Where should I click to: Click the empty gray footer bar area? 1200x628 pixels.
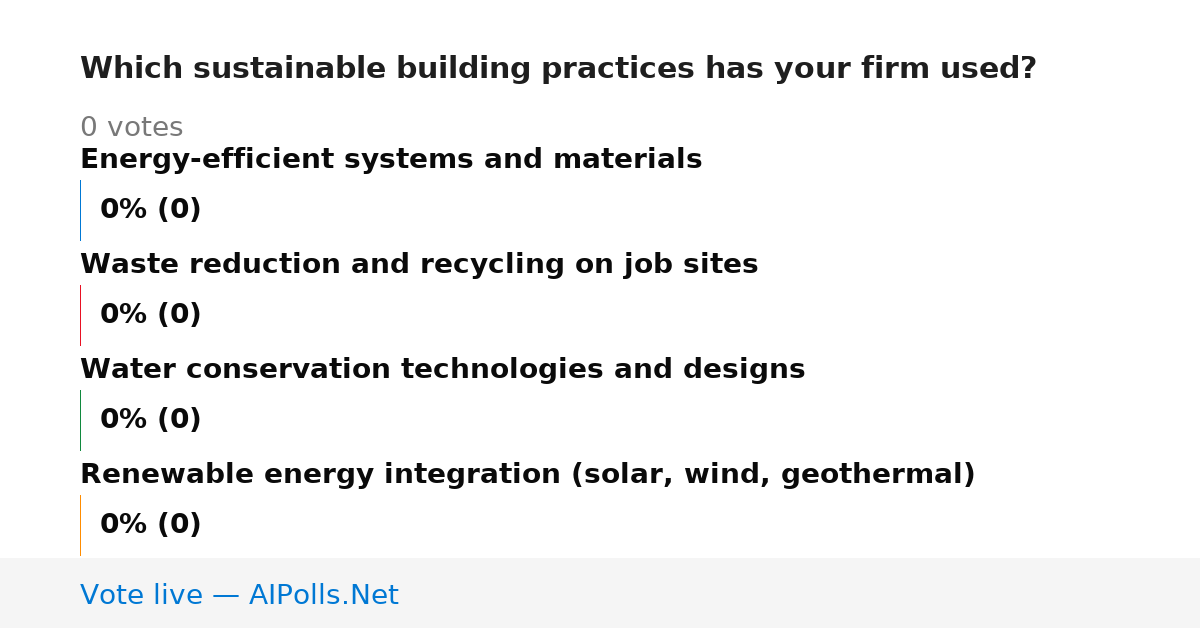coord(800,593)
